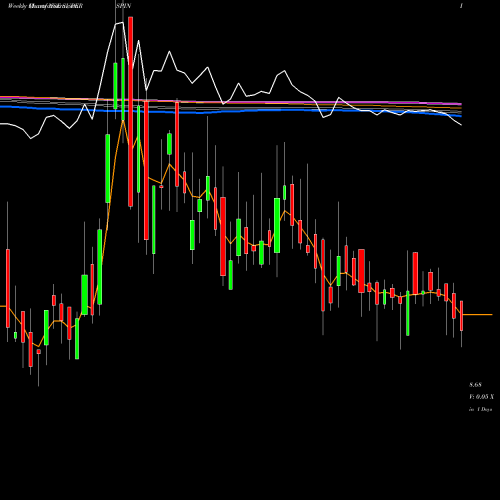Click the 'SPIN' label at top
Image resolution: width=500 pixels, height=500 pixels.
tap(123, 6)
